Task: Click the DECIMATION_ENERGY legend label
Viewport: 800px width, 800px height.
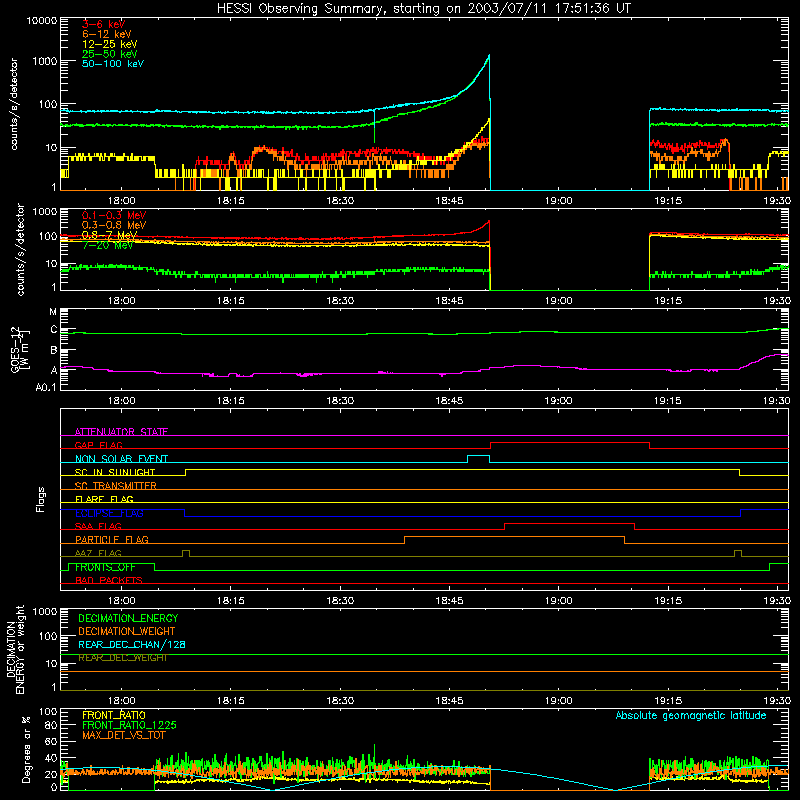Action: pos(128,618)
